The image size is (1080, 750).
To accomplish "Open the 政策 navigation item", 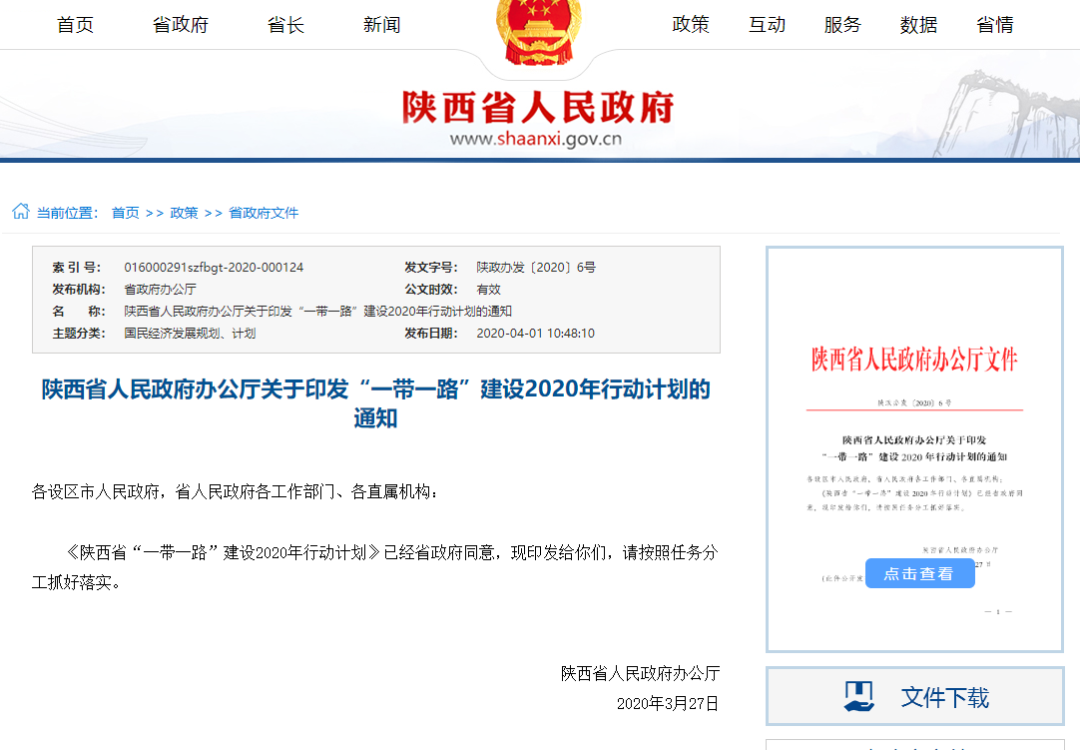I will (690, 25).
